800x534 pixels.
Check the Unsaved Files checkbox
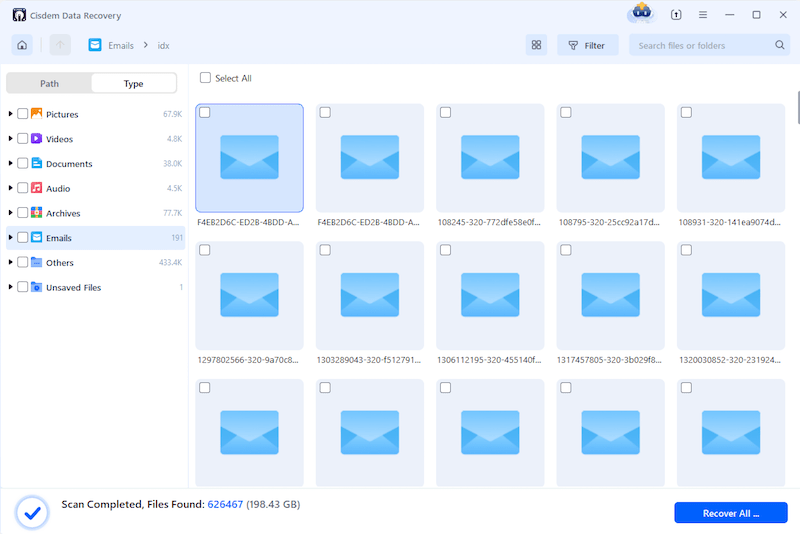pos(22,287)
